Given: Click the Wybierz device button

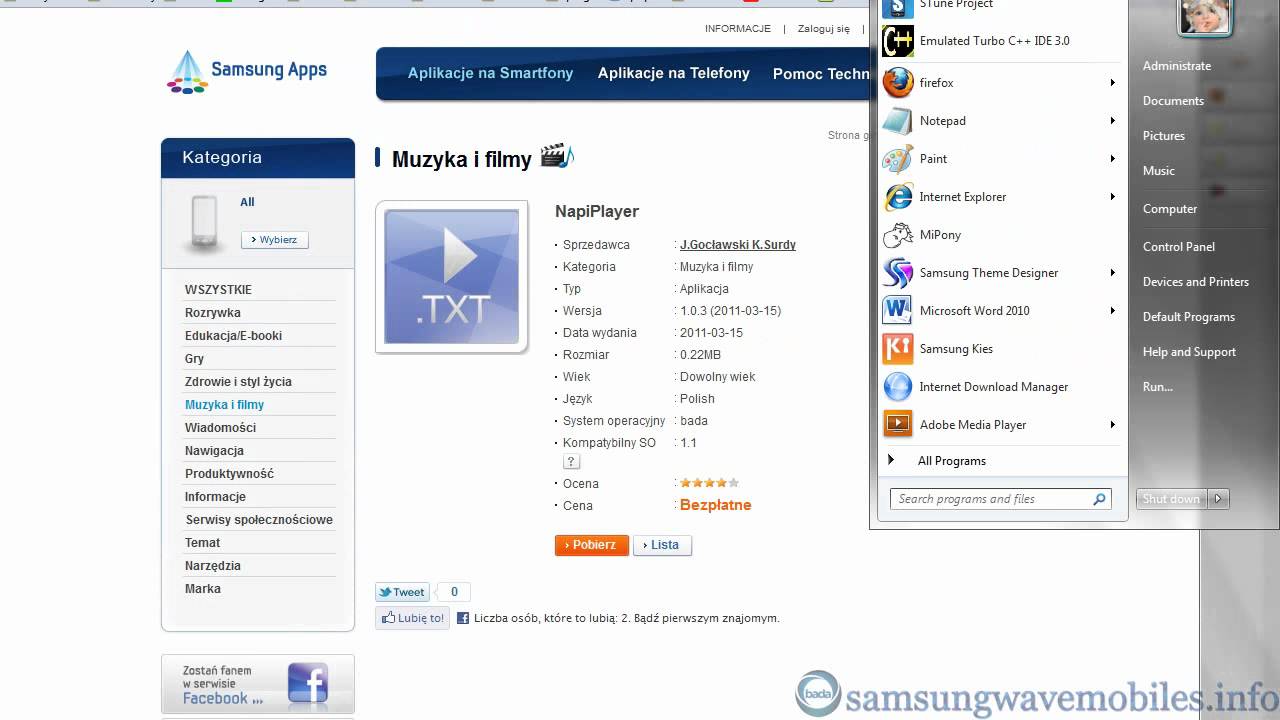Looking at the screenshot, I should [x=275, y=240].
